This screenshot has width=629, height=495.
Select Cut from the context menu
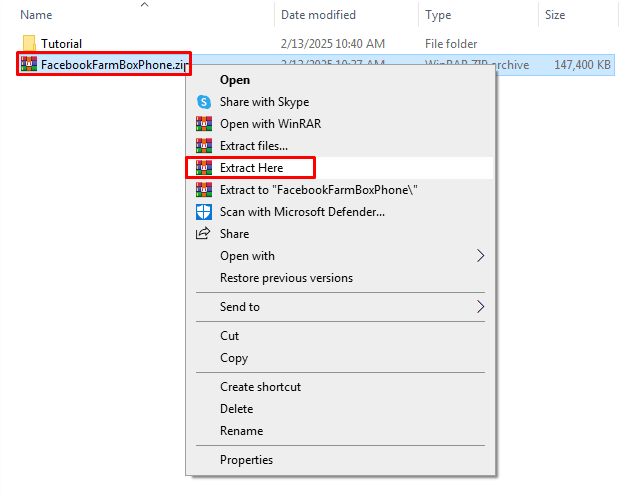pyautogui.click(x=229, y=336)
